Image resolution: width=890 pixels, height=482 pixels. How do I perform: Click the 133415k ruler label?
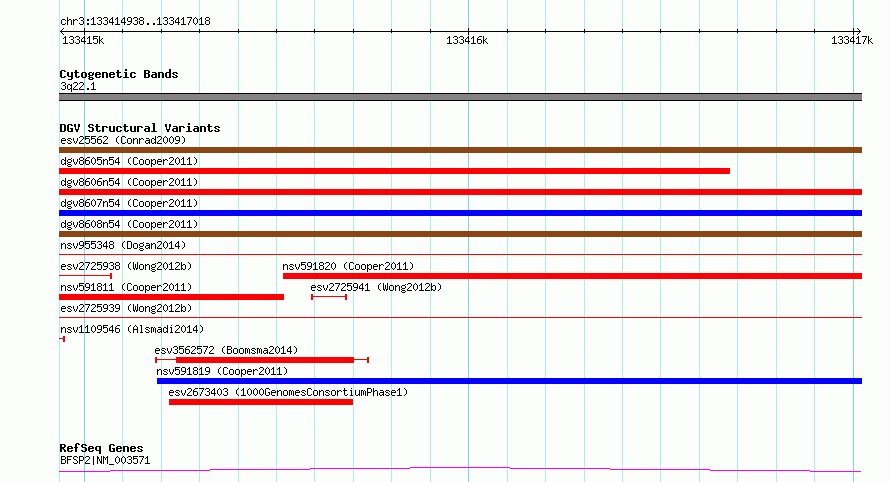[83, 40]
